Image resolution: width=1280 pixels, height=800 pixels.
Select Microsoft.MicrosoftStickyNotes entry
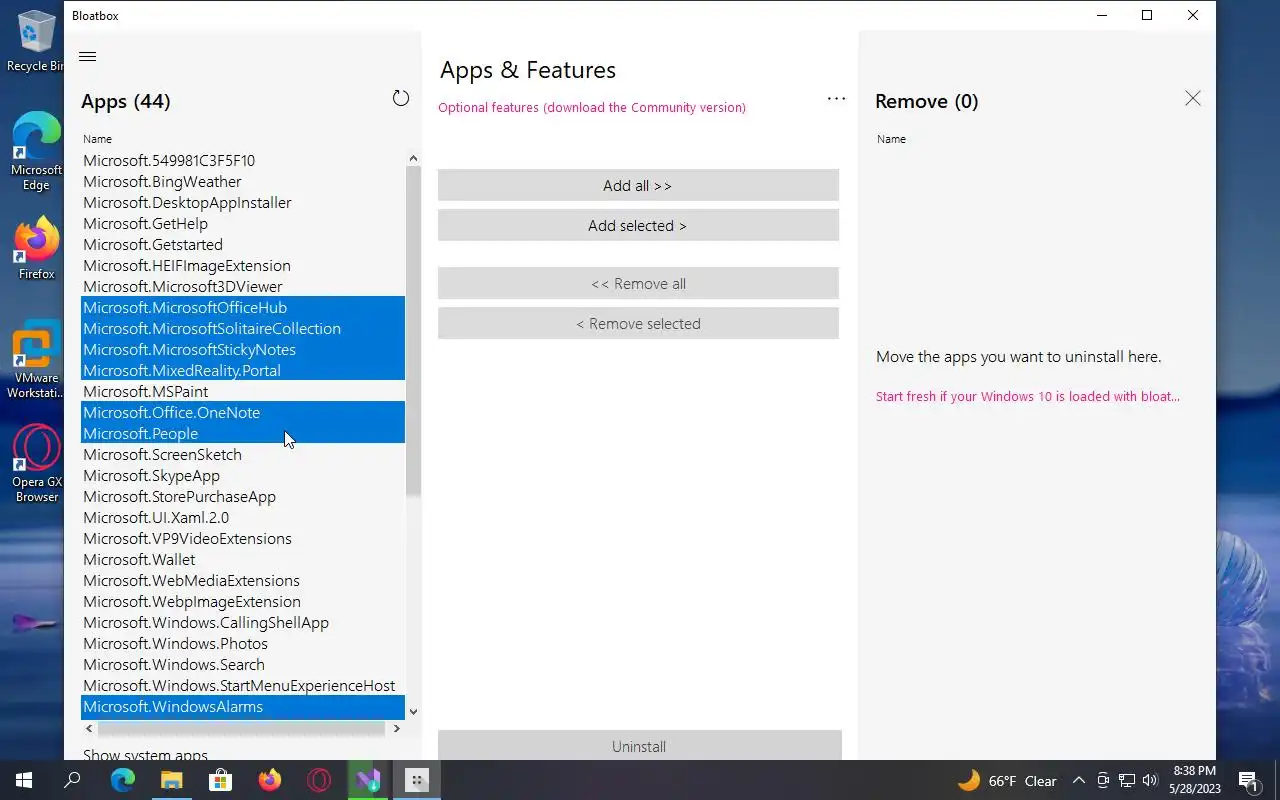(243, 349)
